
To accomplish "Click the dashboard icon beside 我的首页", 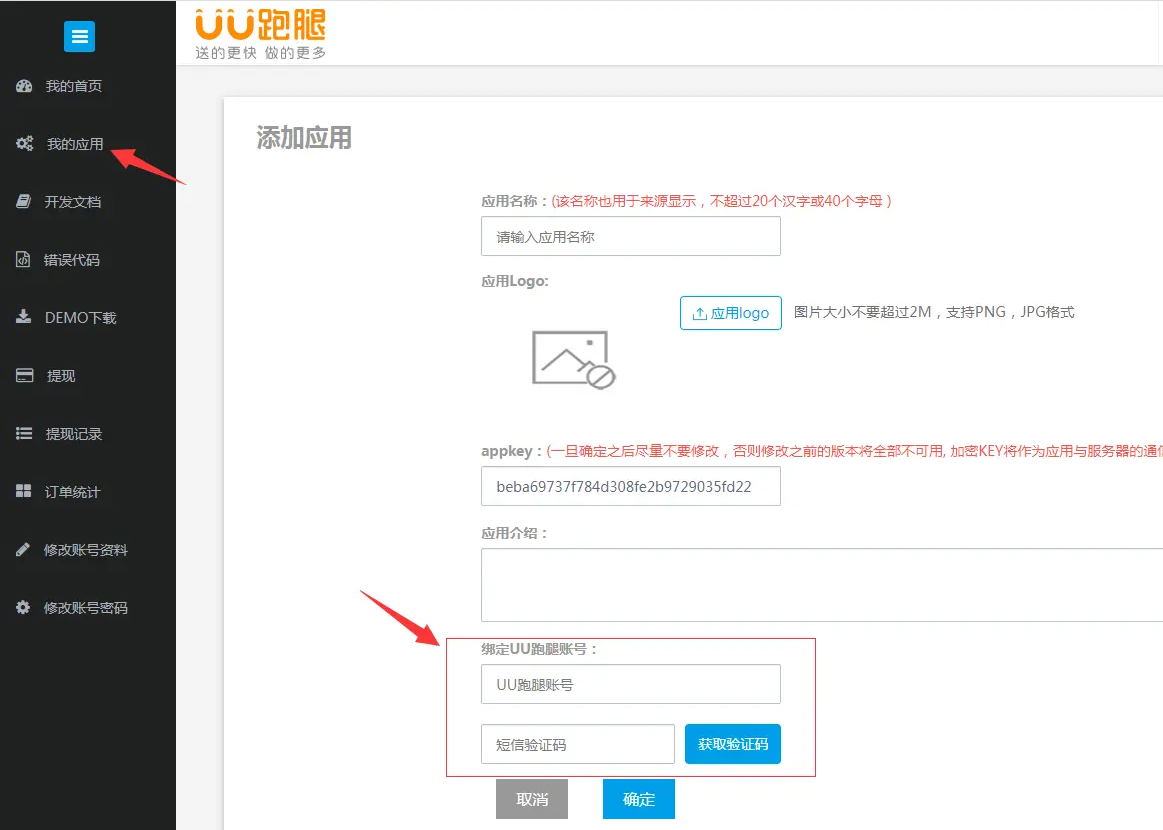I will tap(24, 86).
